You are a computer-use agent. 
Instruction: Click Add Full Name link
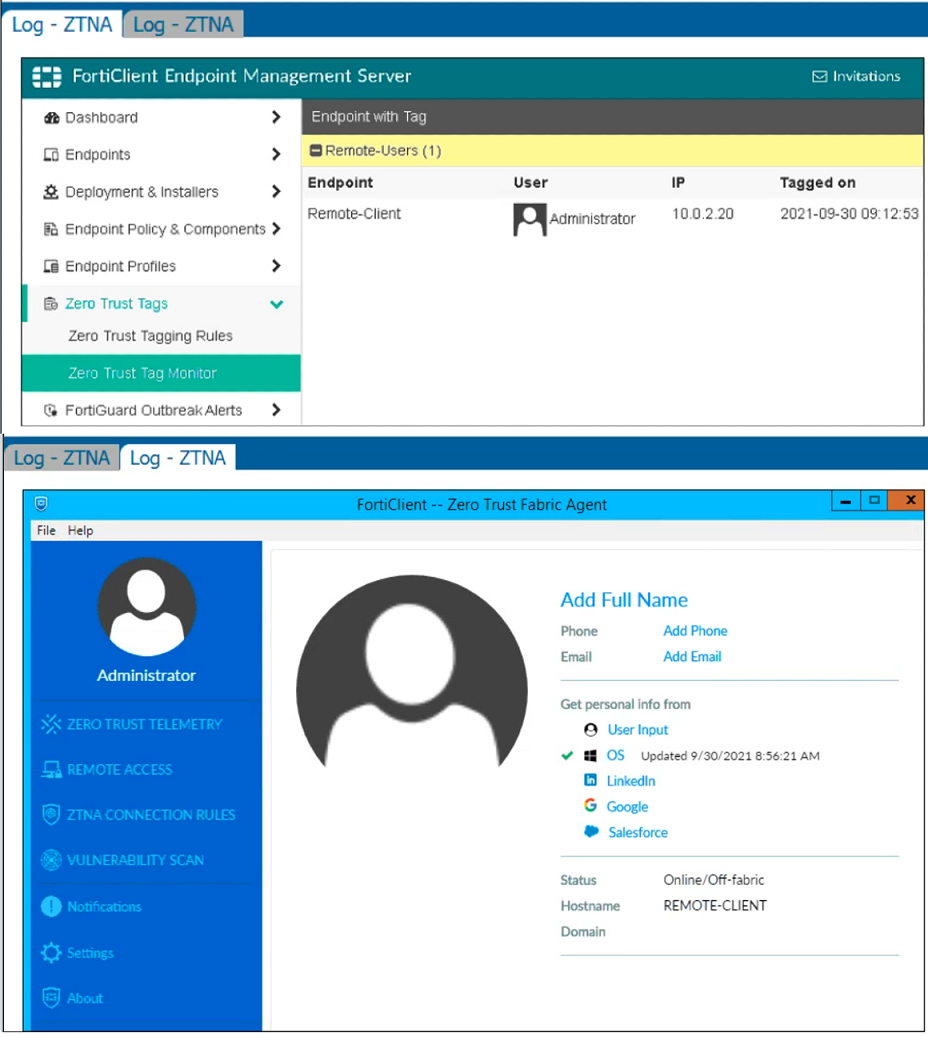pyautogui.click(x=624, y=600)
